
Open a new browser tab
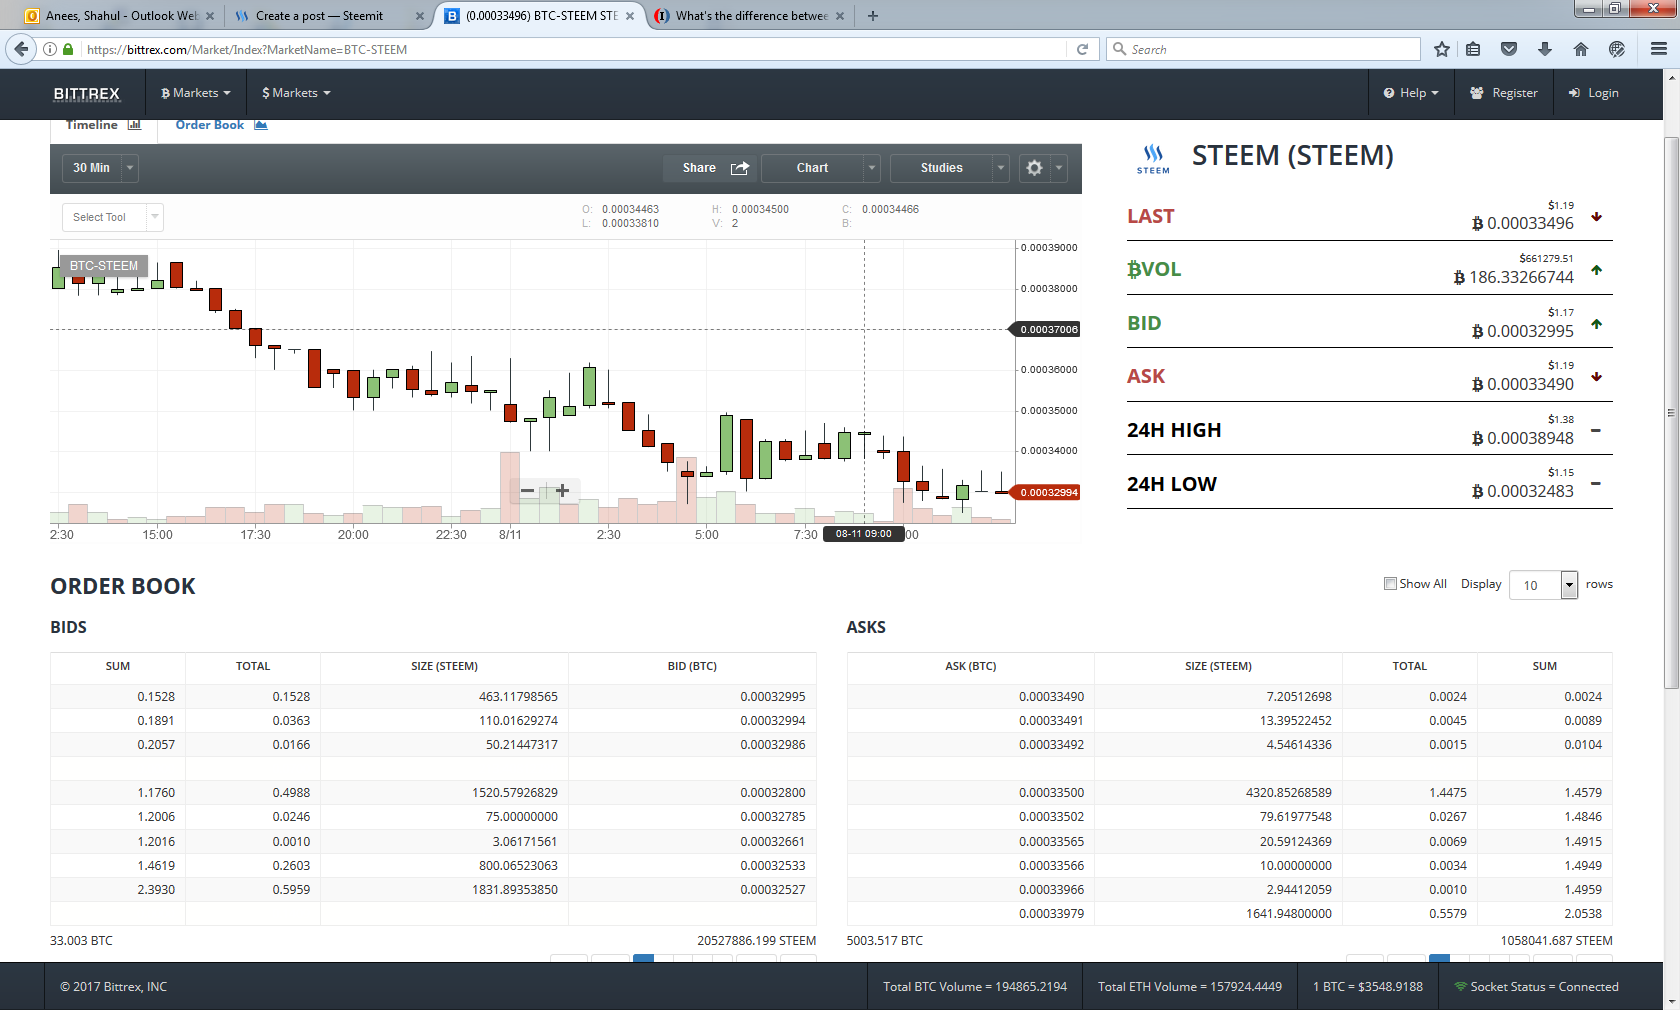click(873, 16)
